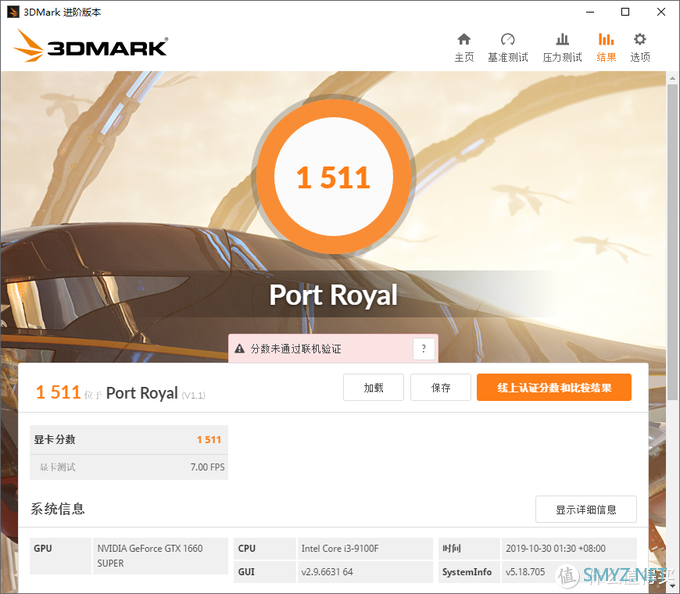Click the NVIDIA GeForce GTX 1660 SUPER text

150,556
